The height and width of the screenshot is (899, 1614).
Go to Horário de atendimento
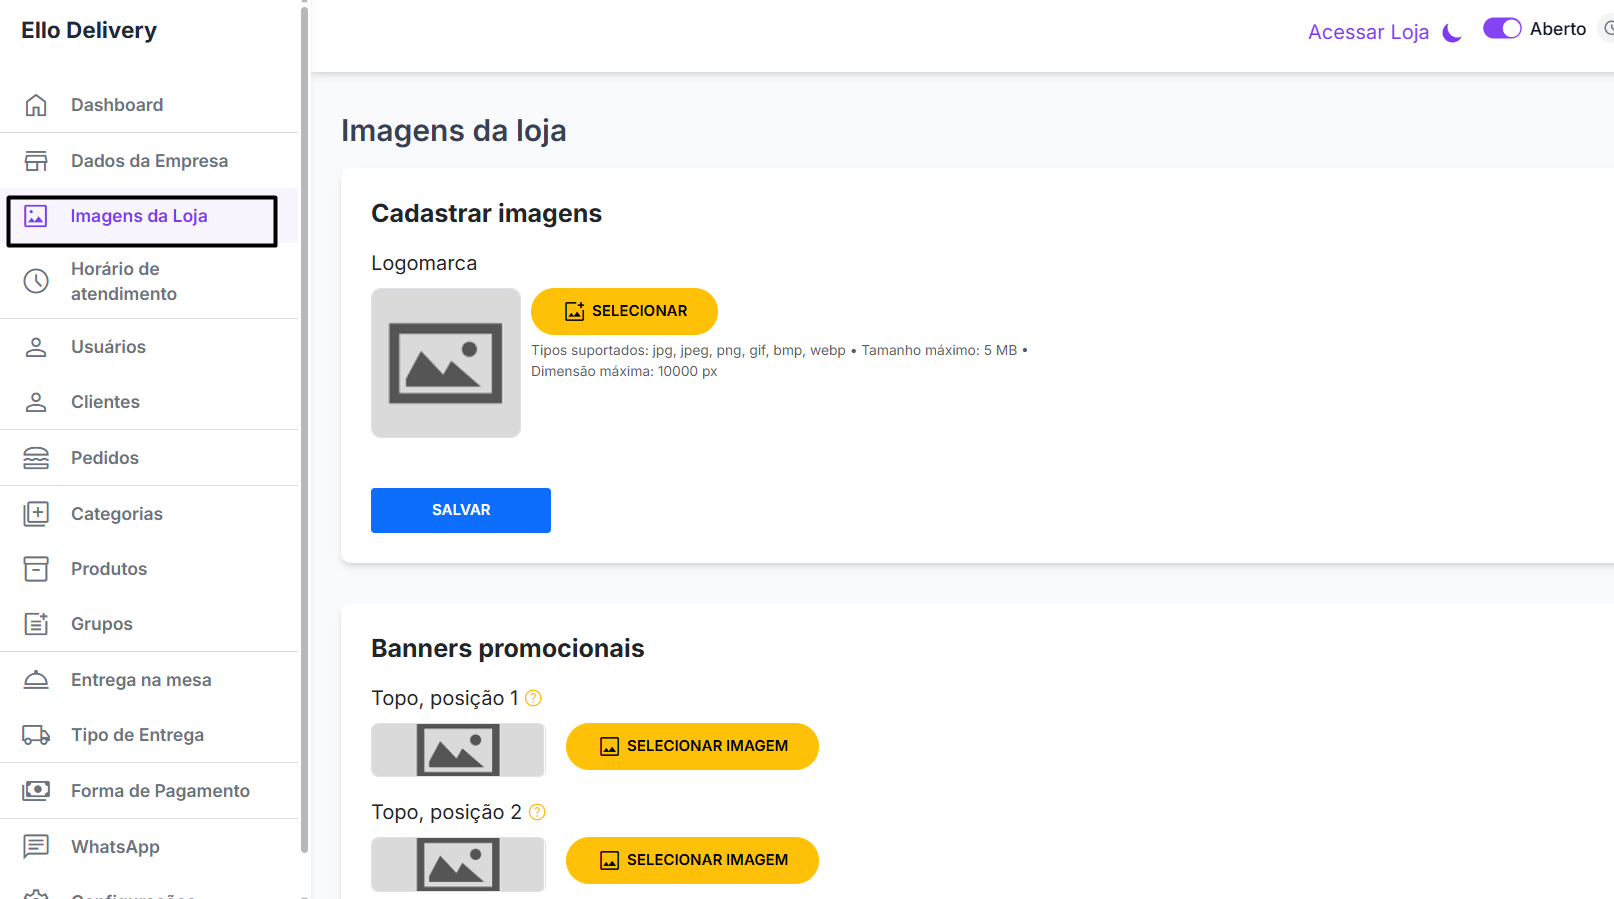tap(149, 281)
